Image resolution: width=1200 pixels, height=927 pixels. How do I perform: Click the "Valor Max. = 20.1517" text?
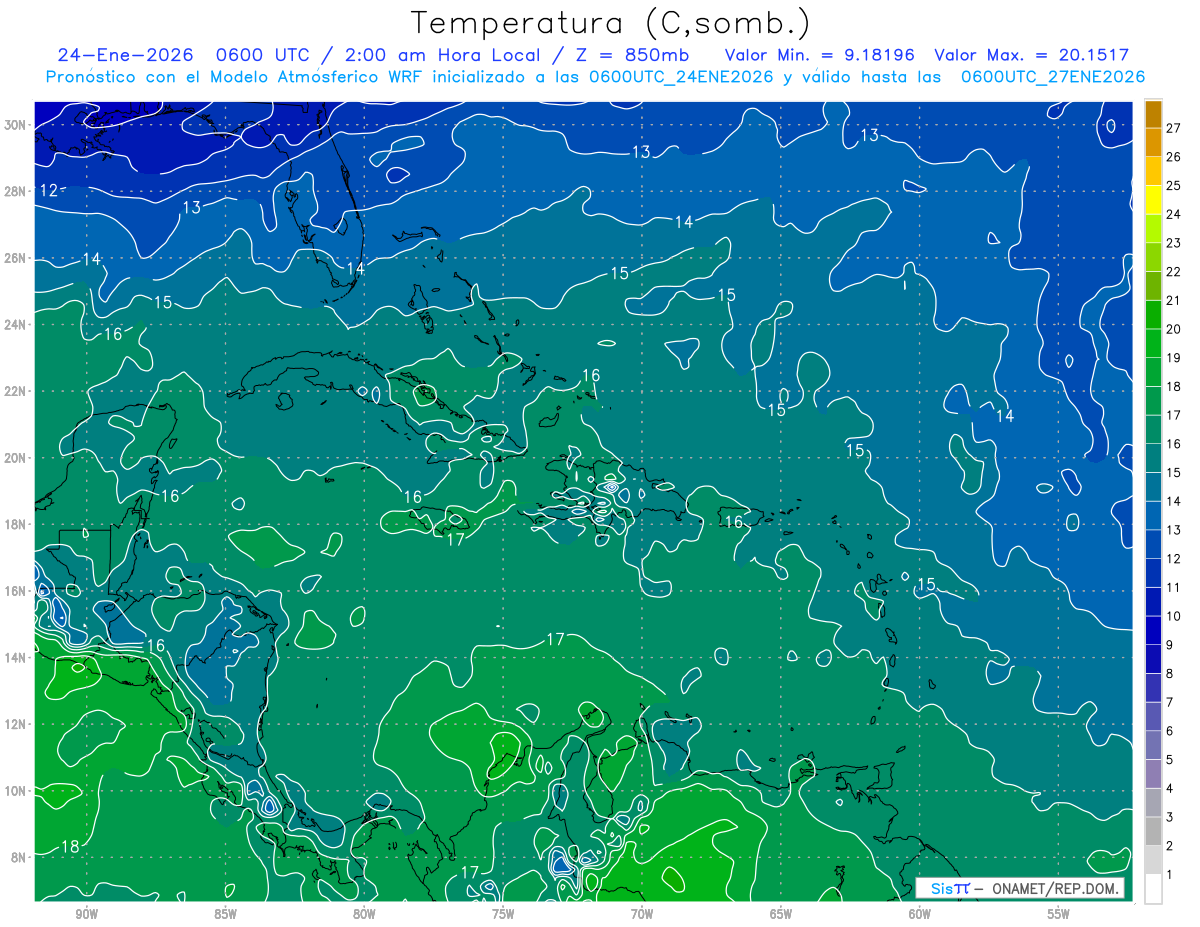pyautogui.click(x=1031, y=55)
